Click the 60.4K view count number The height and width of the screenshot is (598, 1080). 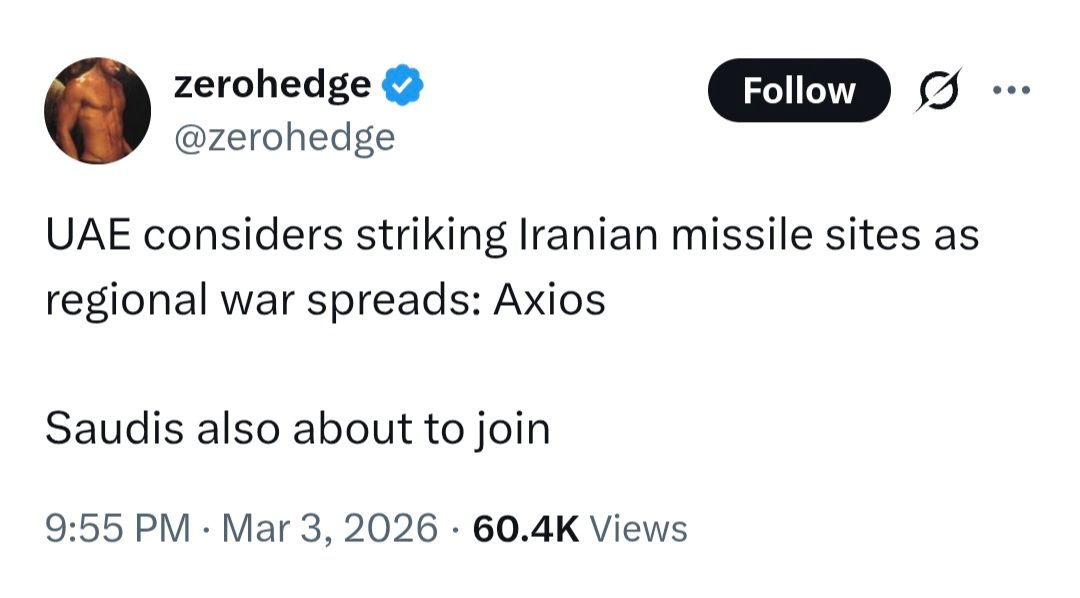click(525, 528)
